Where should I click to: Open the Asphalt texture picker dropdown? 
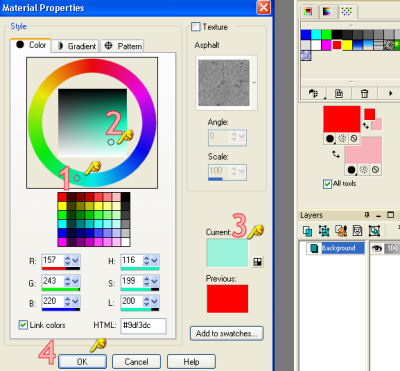point(254,83)
